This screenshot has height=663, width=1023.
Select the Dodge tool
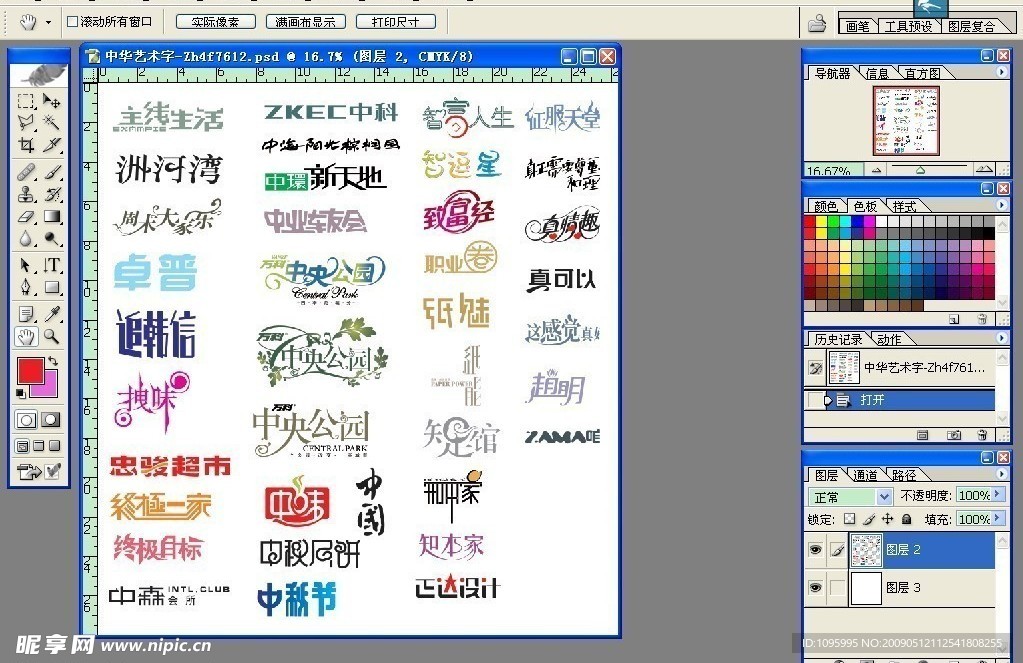pyautogui.click(x=52, y=238)
